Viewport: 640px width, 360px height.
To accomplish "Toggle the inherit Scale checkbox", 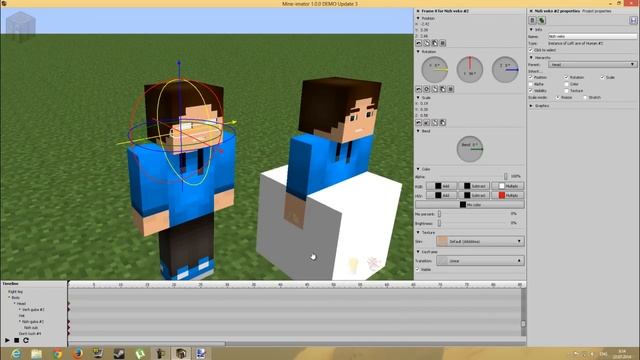I will coord(602,77).
